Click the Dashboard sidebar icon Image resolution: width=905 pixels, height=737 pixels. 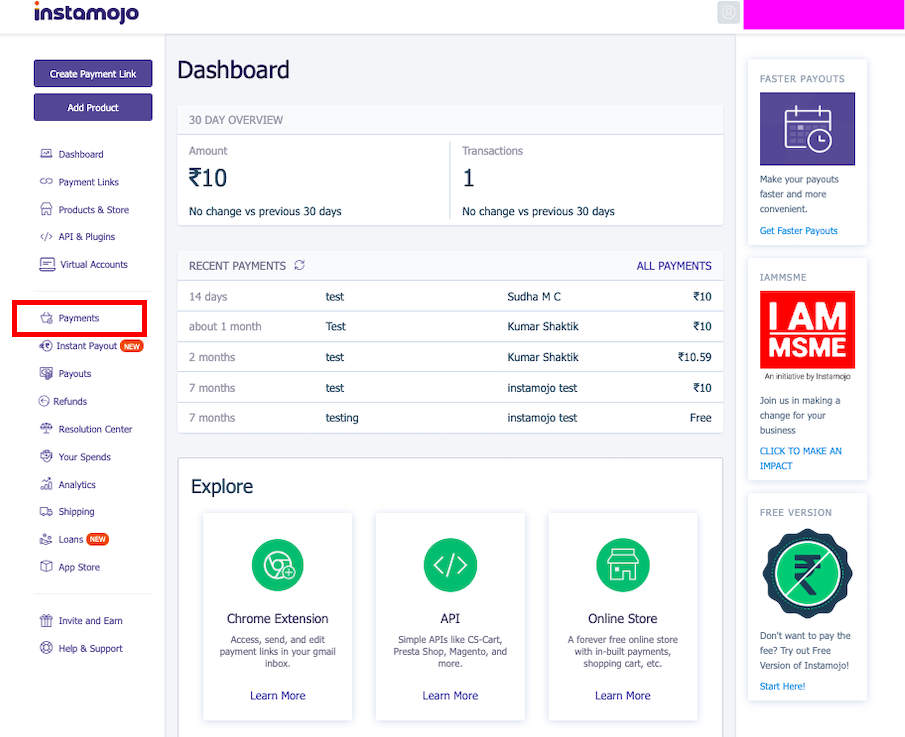click(x=46, y=154)
